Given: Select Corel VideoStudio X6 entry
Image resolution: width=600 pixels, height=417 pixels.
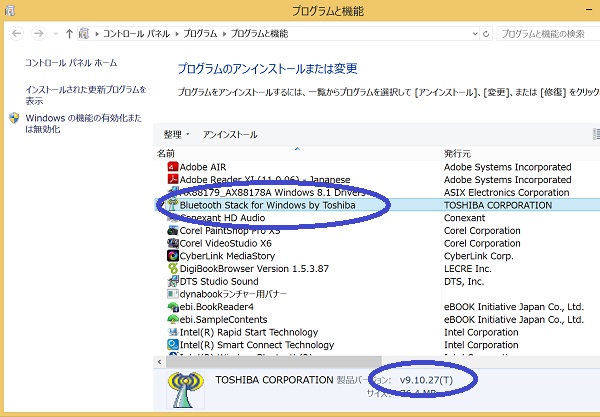Looking at the screenshot, I should 225,243.
